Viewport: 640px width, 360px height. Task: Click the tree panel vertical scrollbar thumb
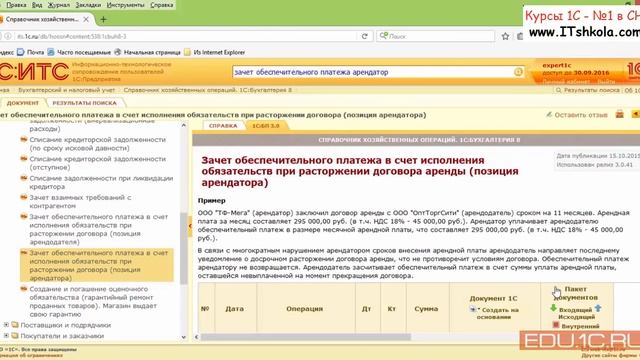(184, 248)
